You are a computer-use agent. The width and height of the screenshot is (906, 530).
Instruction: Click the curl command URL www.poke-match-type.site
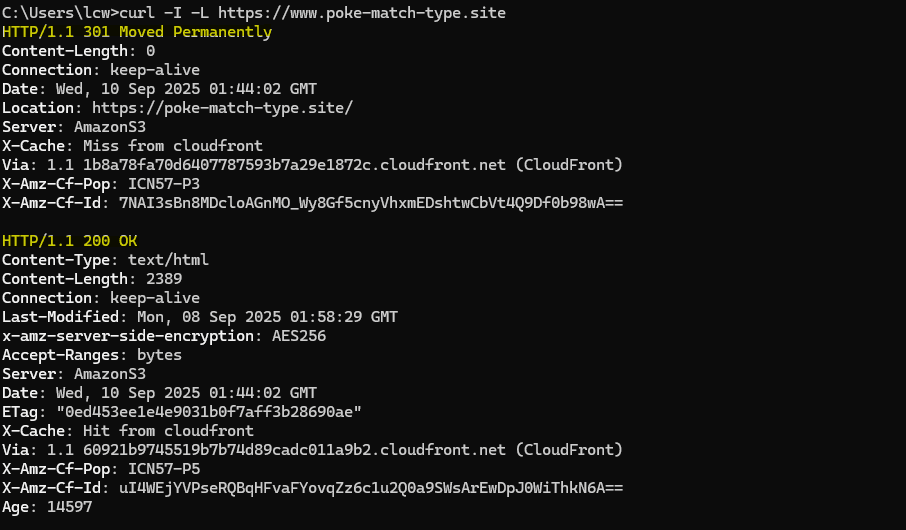[362, 13]
